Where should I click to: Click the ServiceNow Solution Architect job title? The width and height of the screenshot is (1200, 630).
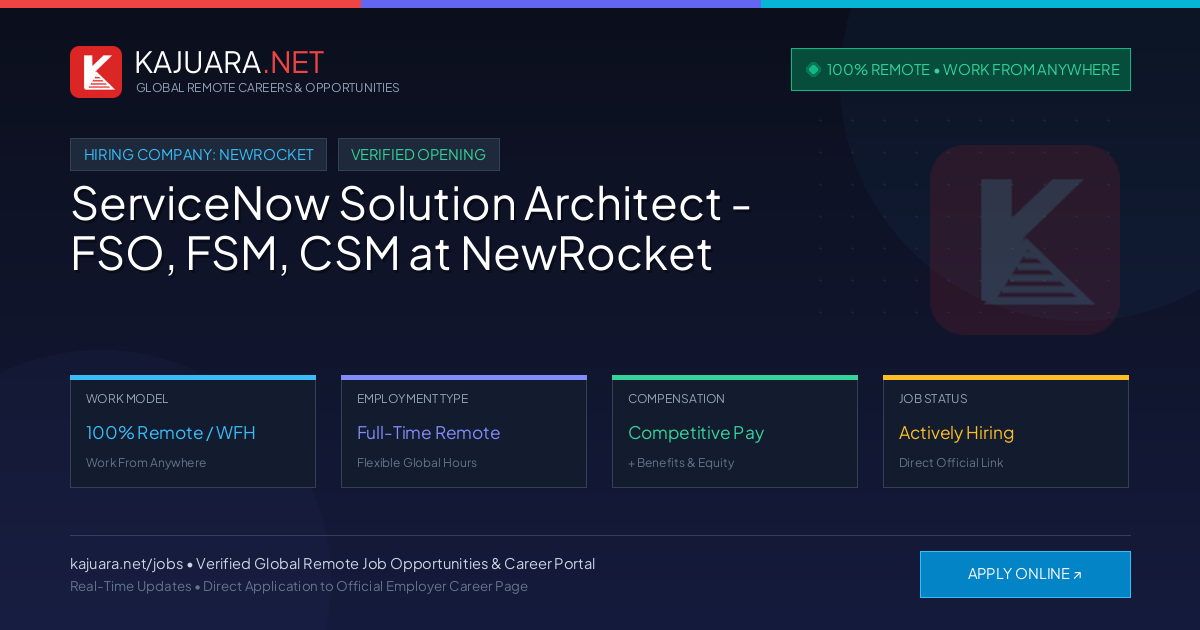[x=411, y=229]
